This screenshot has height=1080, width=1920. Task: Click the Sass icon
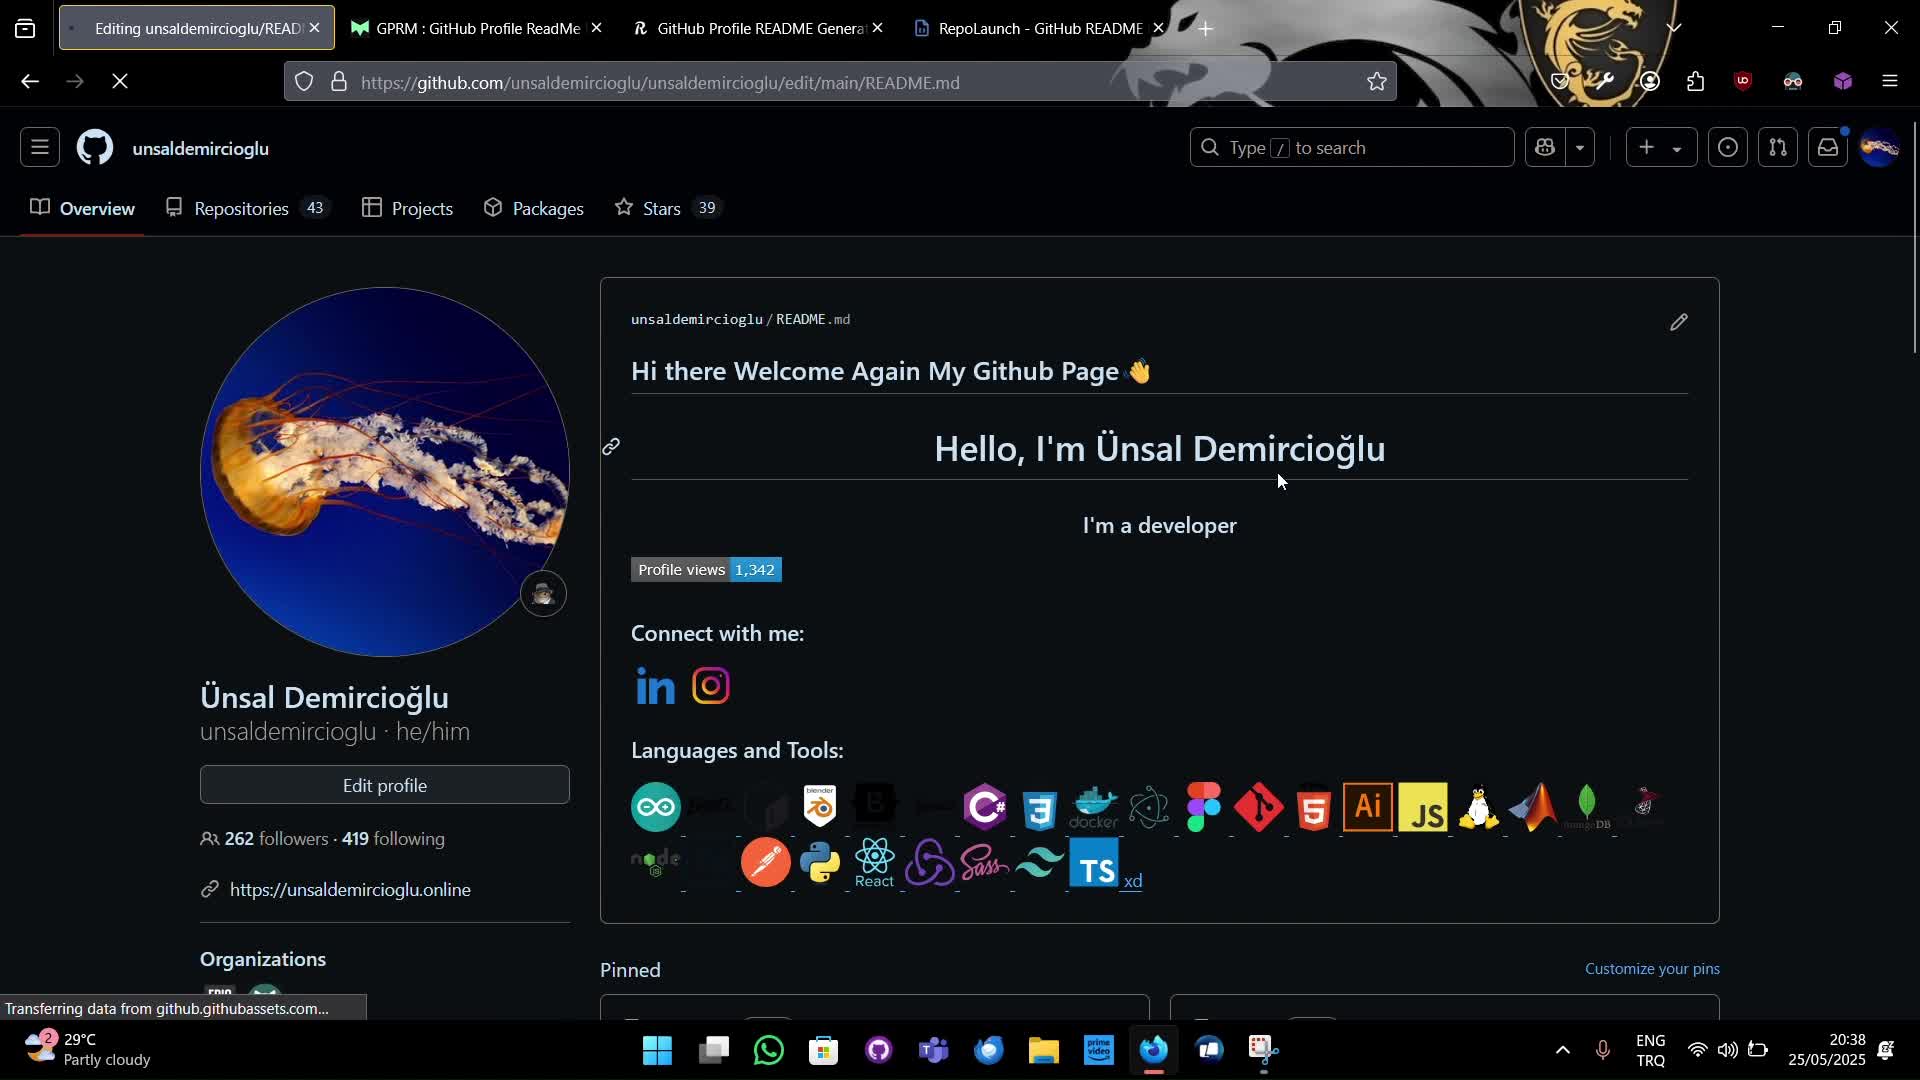(x=985, y=862)
